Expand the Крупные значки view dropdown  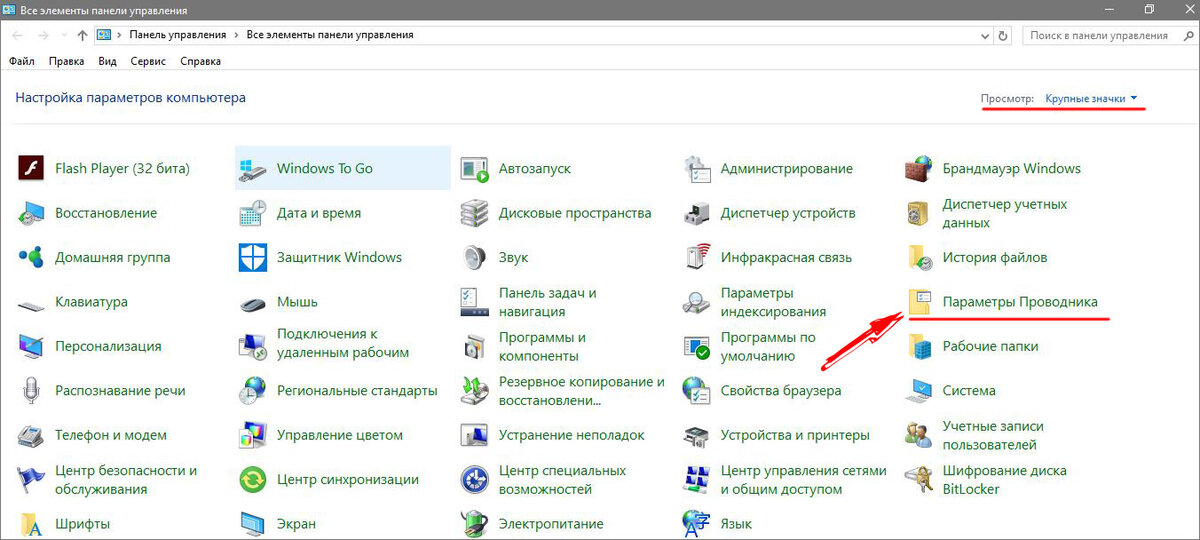[1091, 98]
